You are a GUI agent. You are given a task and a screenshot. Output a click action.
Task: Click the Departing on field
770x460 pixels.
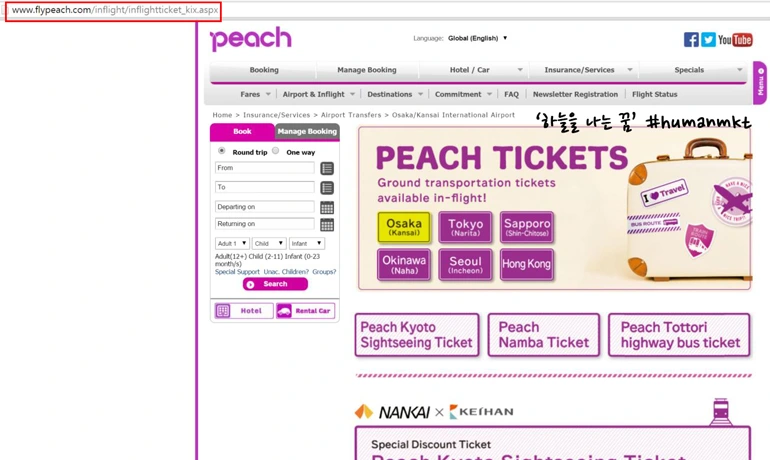[x=265, y=207]
